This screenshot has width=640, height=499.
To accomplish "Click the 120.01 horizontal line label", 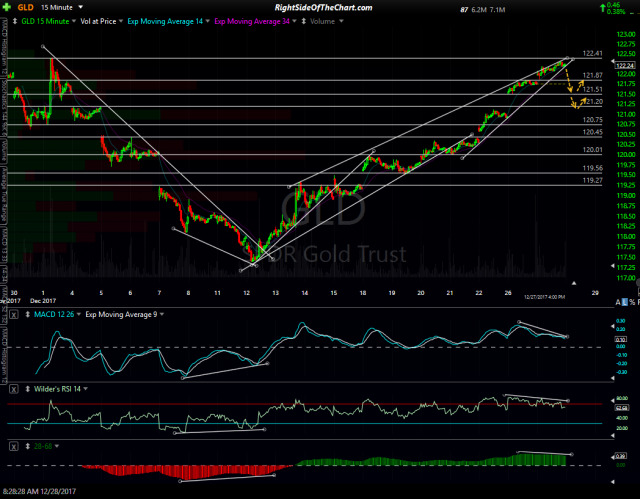I will tap(592, 150).
